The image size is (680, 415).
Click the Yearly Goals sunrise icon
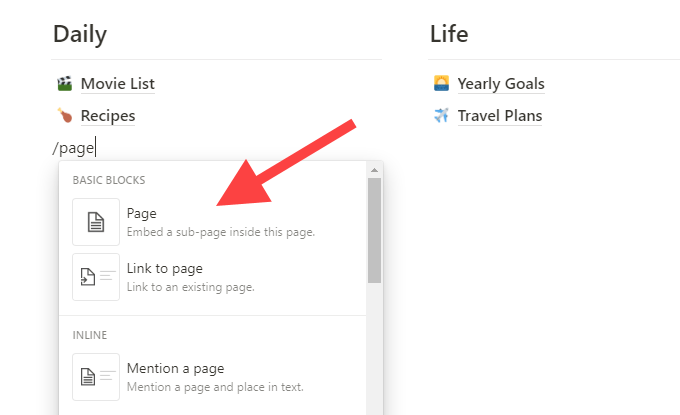[441, 84]
